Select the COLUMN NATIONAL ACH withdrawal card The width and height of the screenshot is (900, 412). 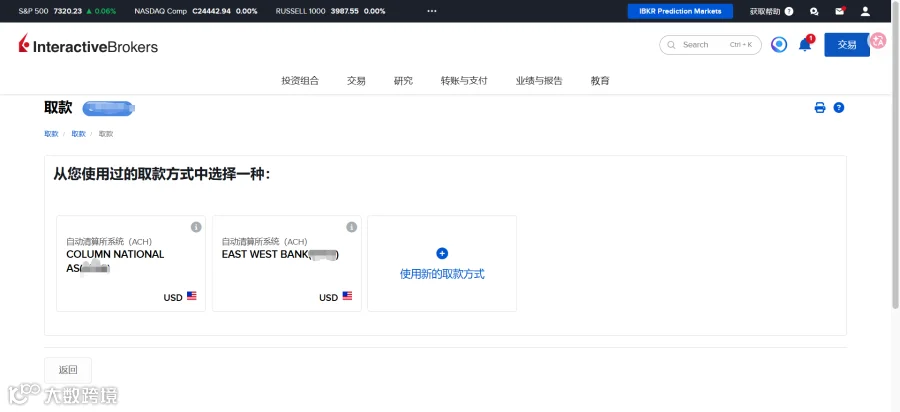pyautogui.click(x=131, y=263)
